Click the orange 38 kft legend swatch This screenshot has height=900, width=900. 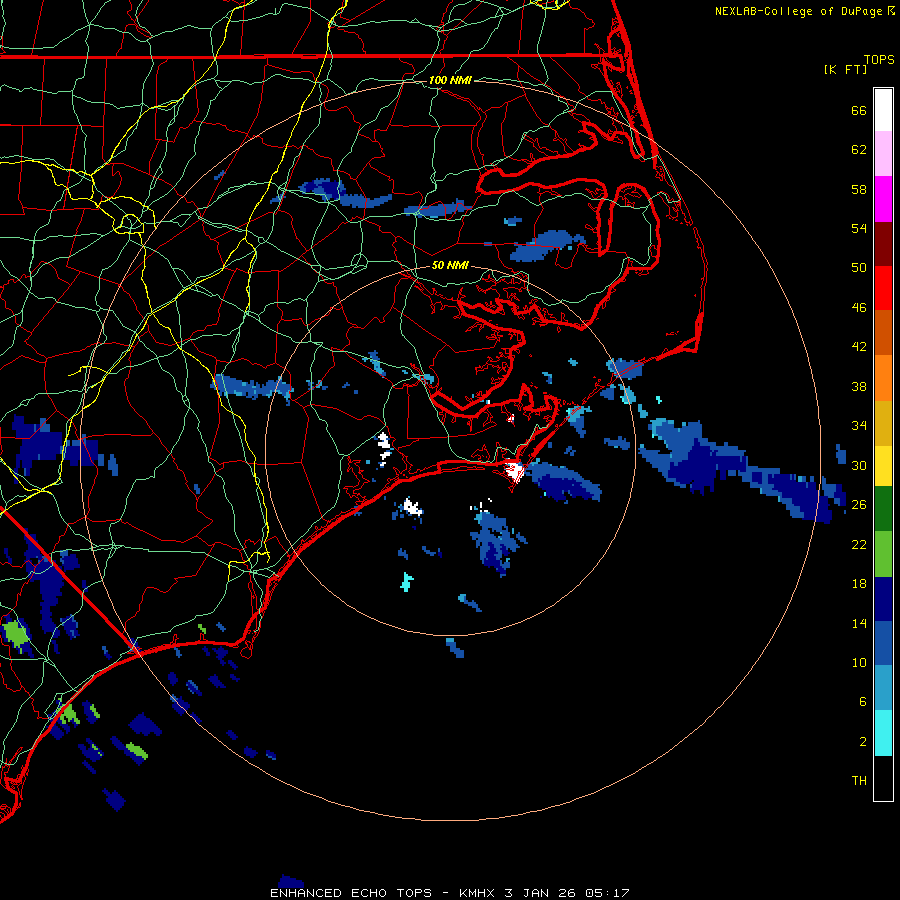pos(883,378)
